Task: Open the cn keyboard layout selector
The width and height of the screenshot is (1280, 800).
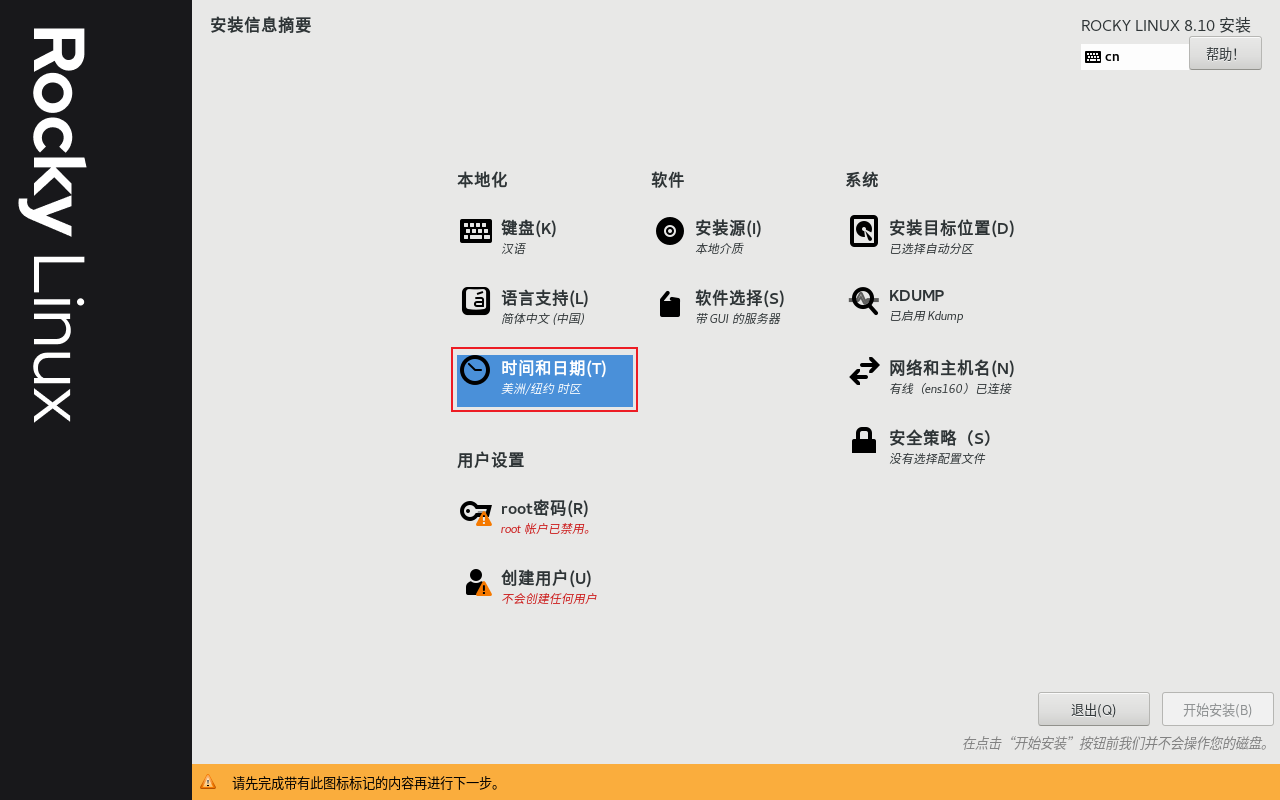Action: (x=1135, y=56)
